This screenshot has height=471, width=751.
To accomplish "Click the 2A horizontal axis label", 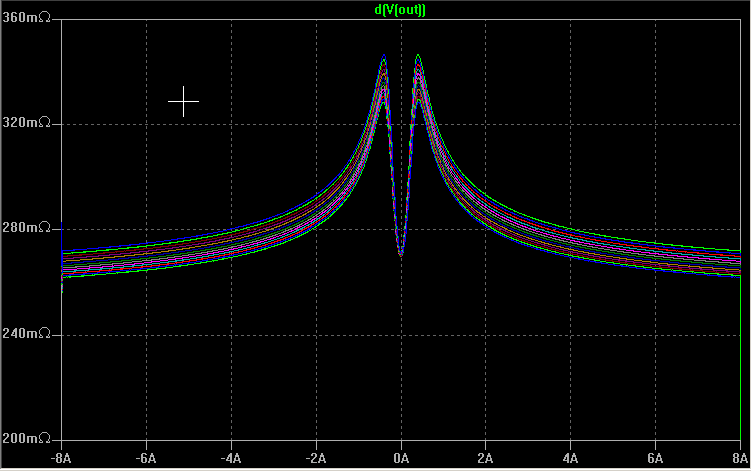I will click(485, 459).
